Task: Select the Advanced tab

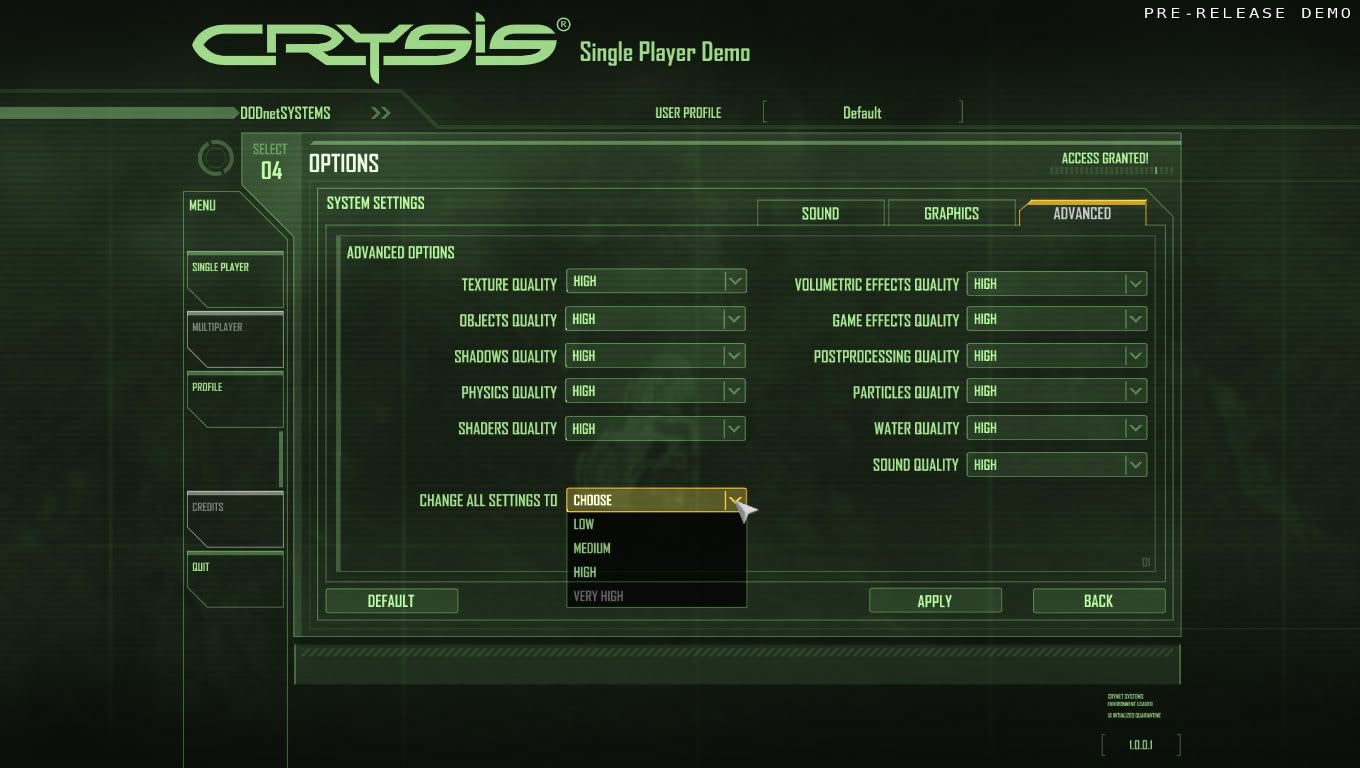Action: coord(1082,213)
